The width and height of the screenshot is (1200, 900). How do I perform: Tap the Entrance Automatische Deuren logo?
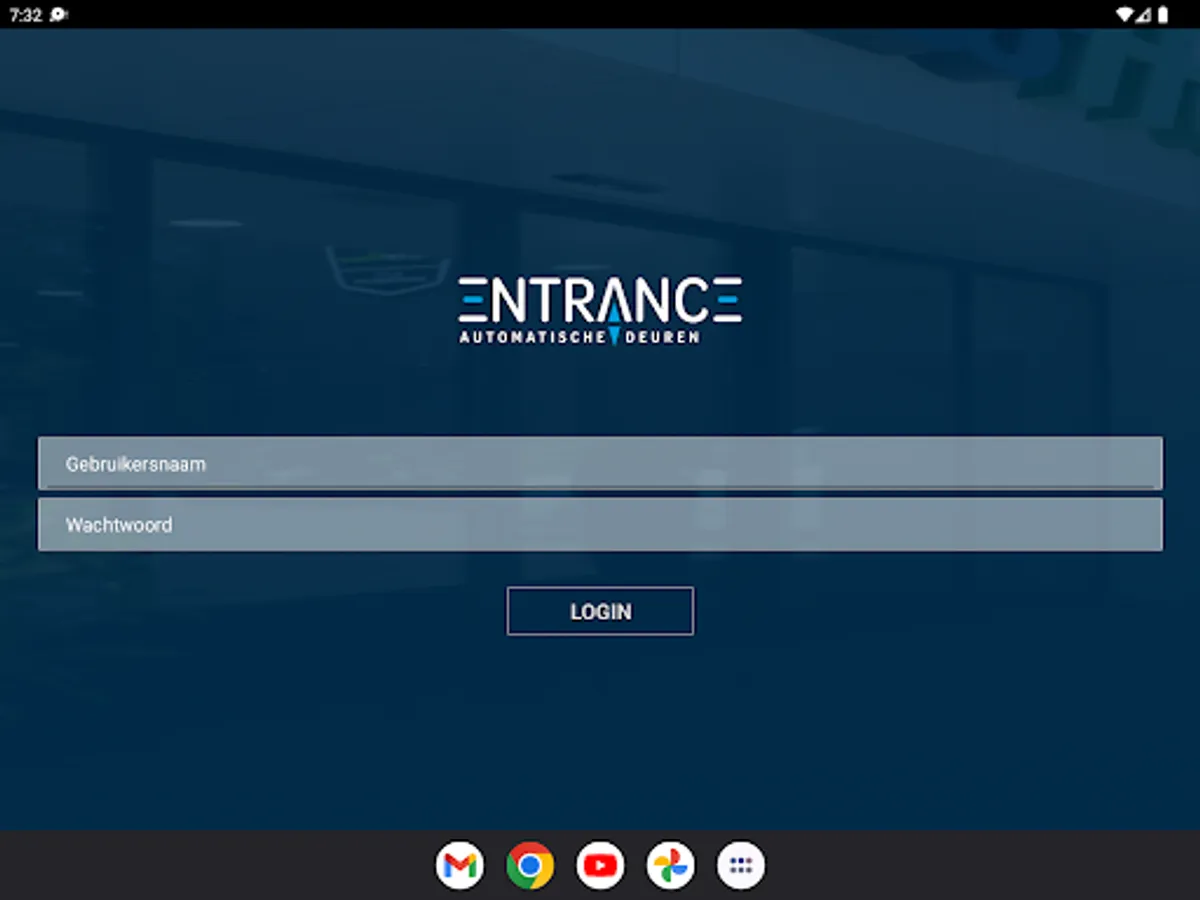(600, 311)
